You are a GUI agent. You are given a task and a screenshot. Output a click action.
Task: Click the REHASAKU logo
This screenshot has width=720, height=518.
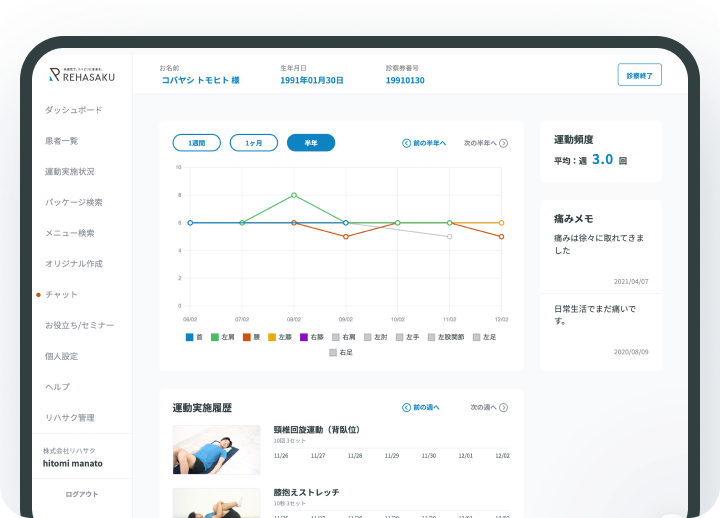81,74
